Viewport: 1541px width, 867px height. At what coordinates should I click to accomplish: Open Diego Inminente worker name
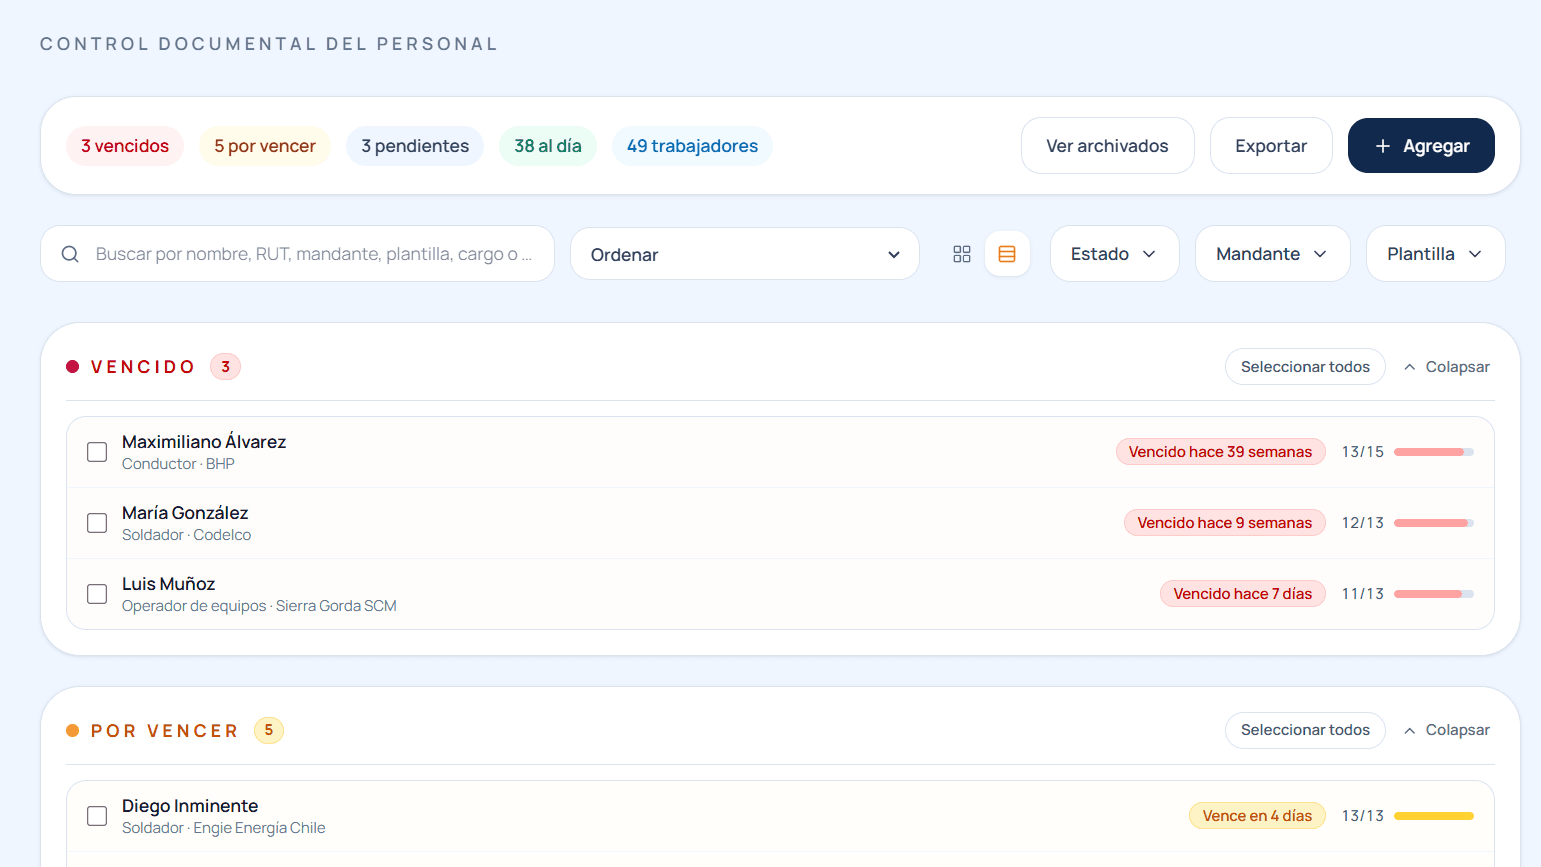(190, 806)
